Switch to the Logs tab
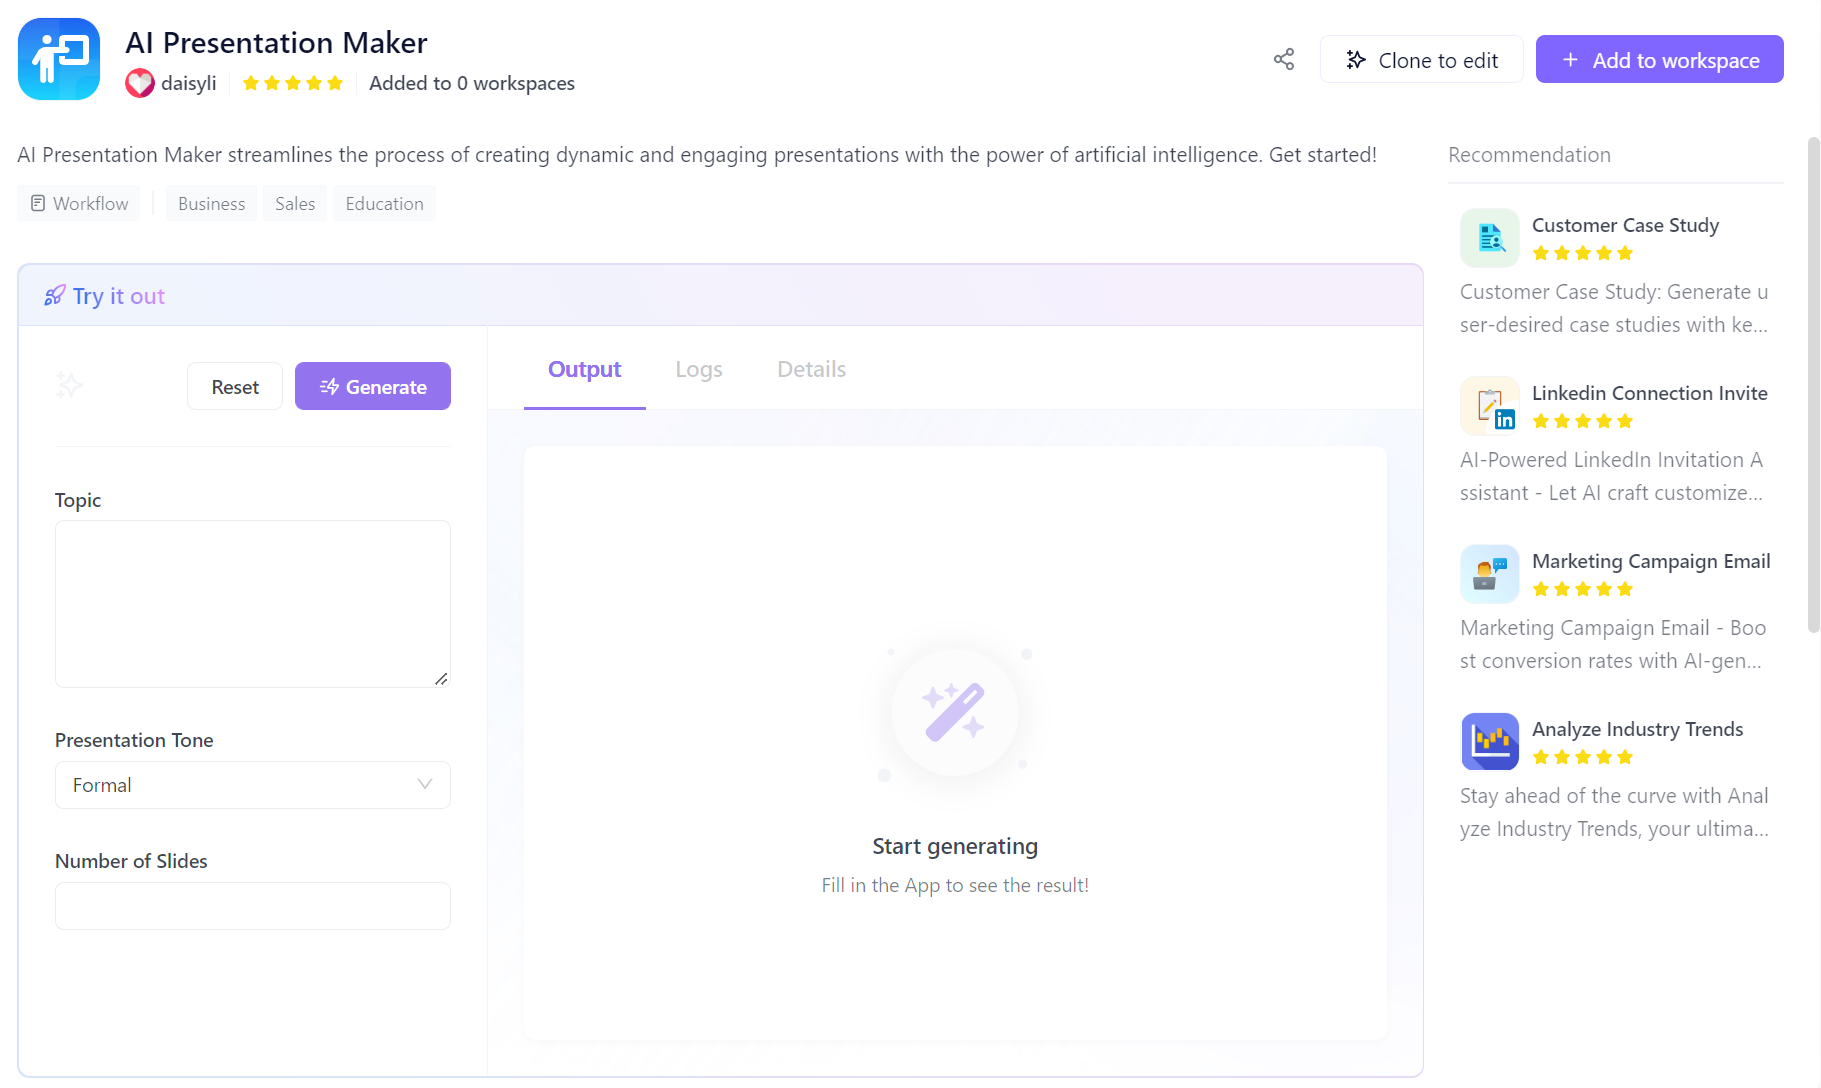1821x1088 pixels. point(698,370)
